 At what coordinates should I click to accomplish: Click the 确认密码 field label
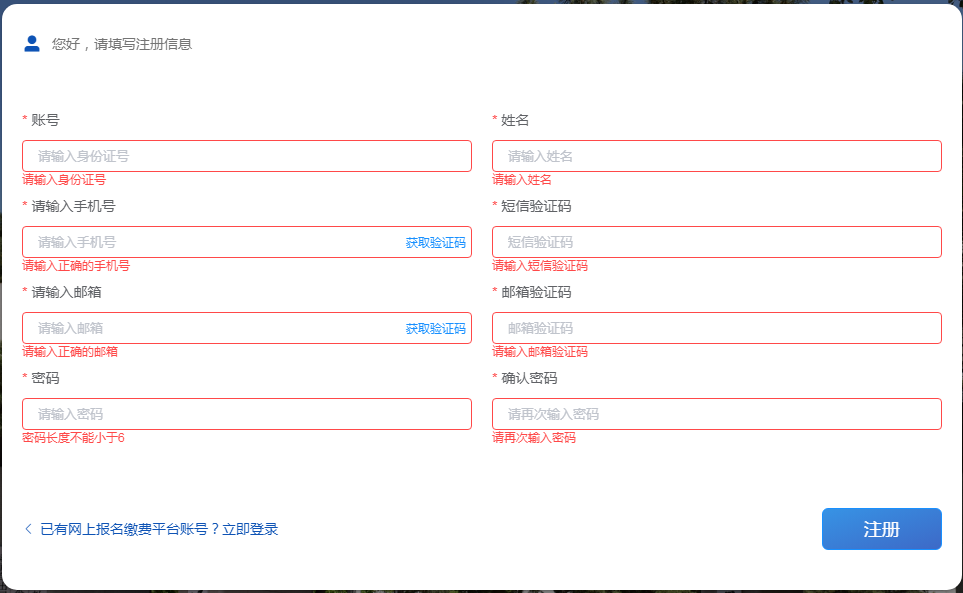tap(529, 378)
